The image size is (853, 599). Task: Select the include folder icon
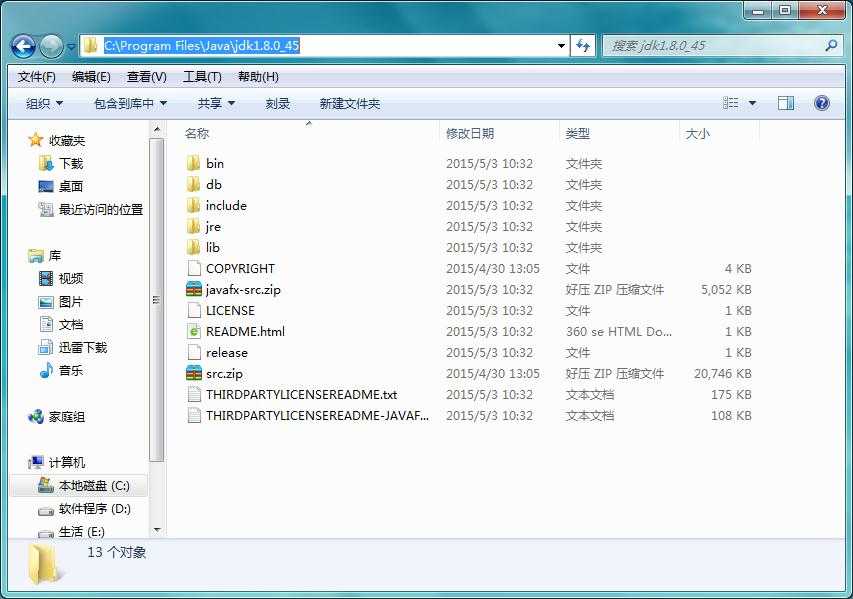click(193, 205)
